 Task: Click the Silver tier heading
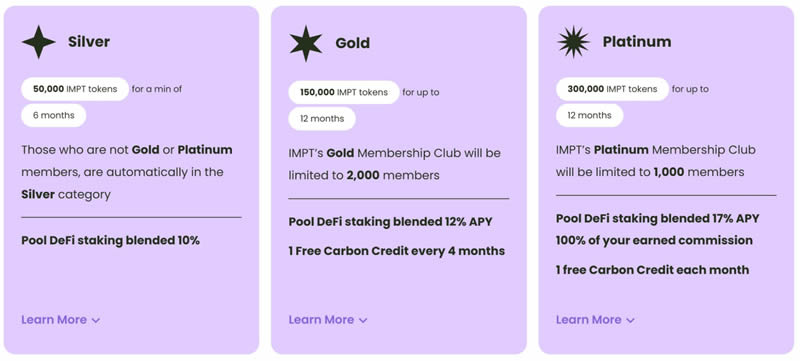click(89, 42)
